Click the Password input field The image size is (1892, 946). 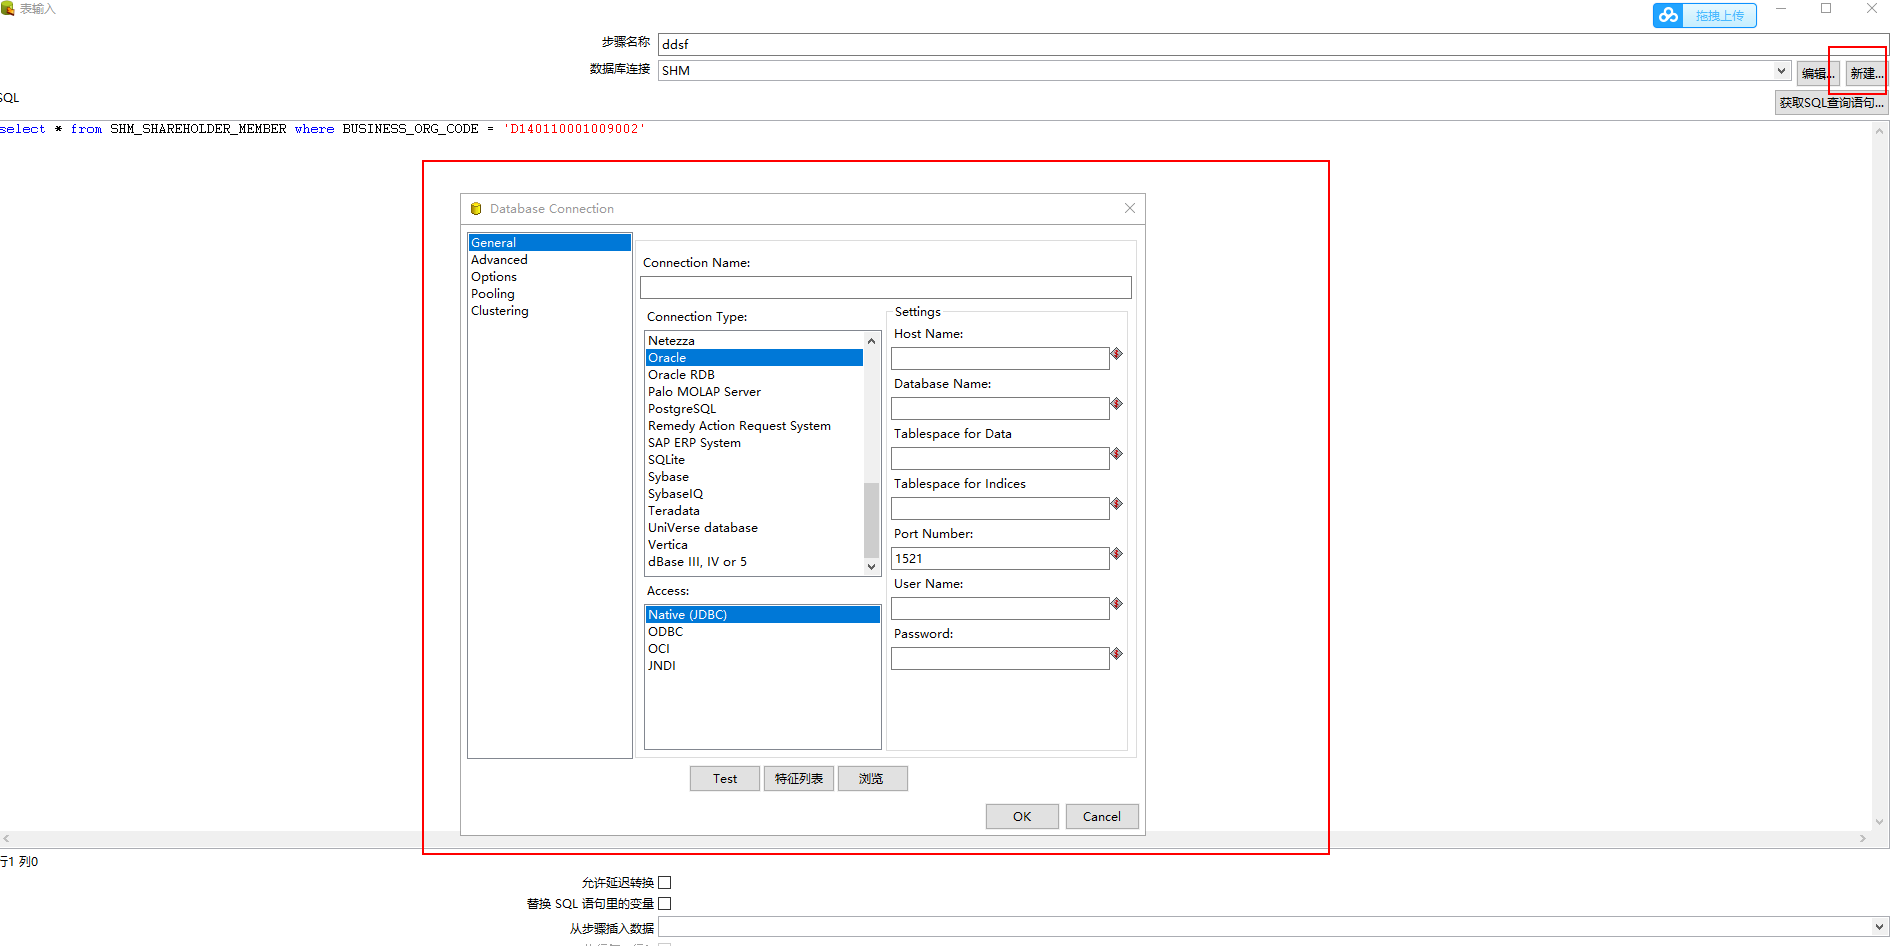[1000, 658]
